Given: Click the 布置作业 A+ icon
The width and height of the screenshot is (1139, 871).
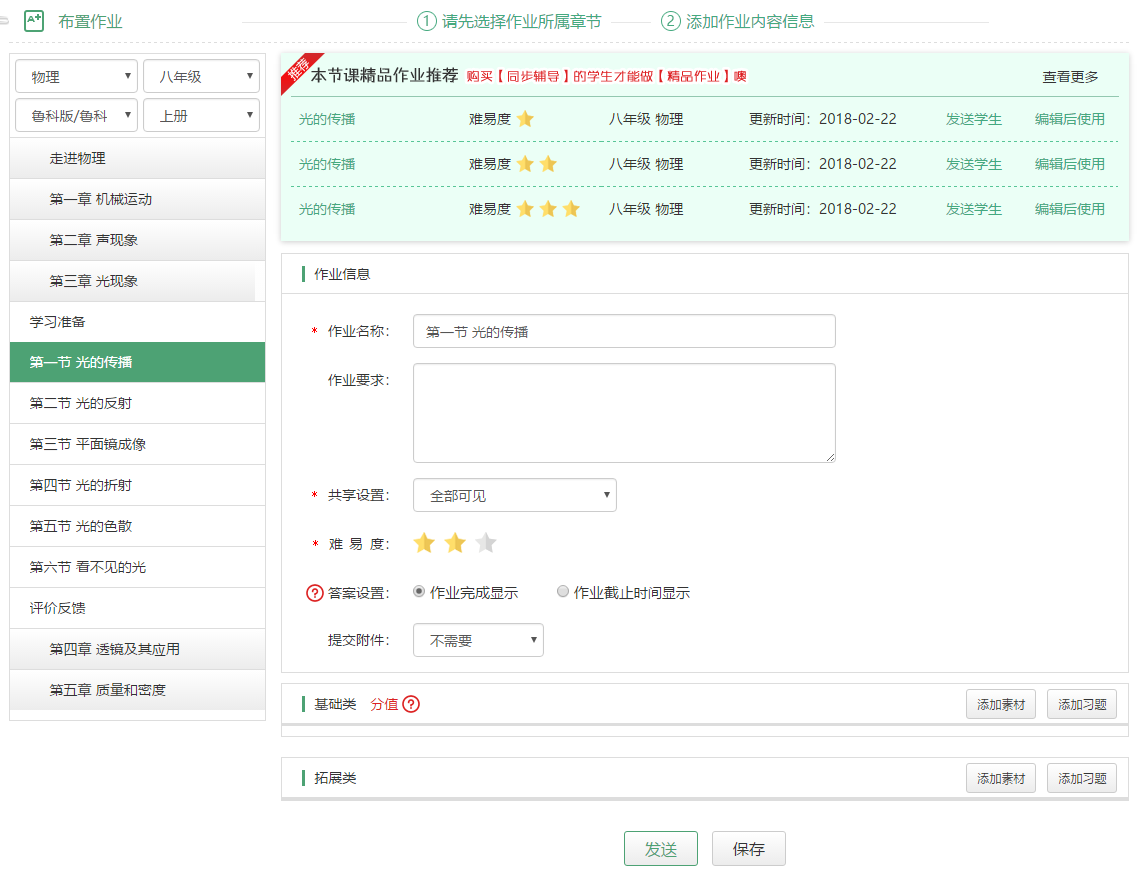Looking at the screenshot, I should click(34, 20).
